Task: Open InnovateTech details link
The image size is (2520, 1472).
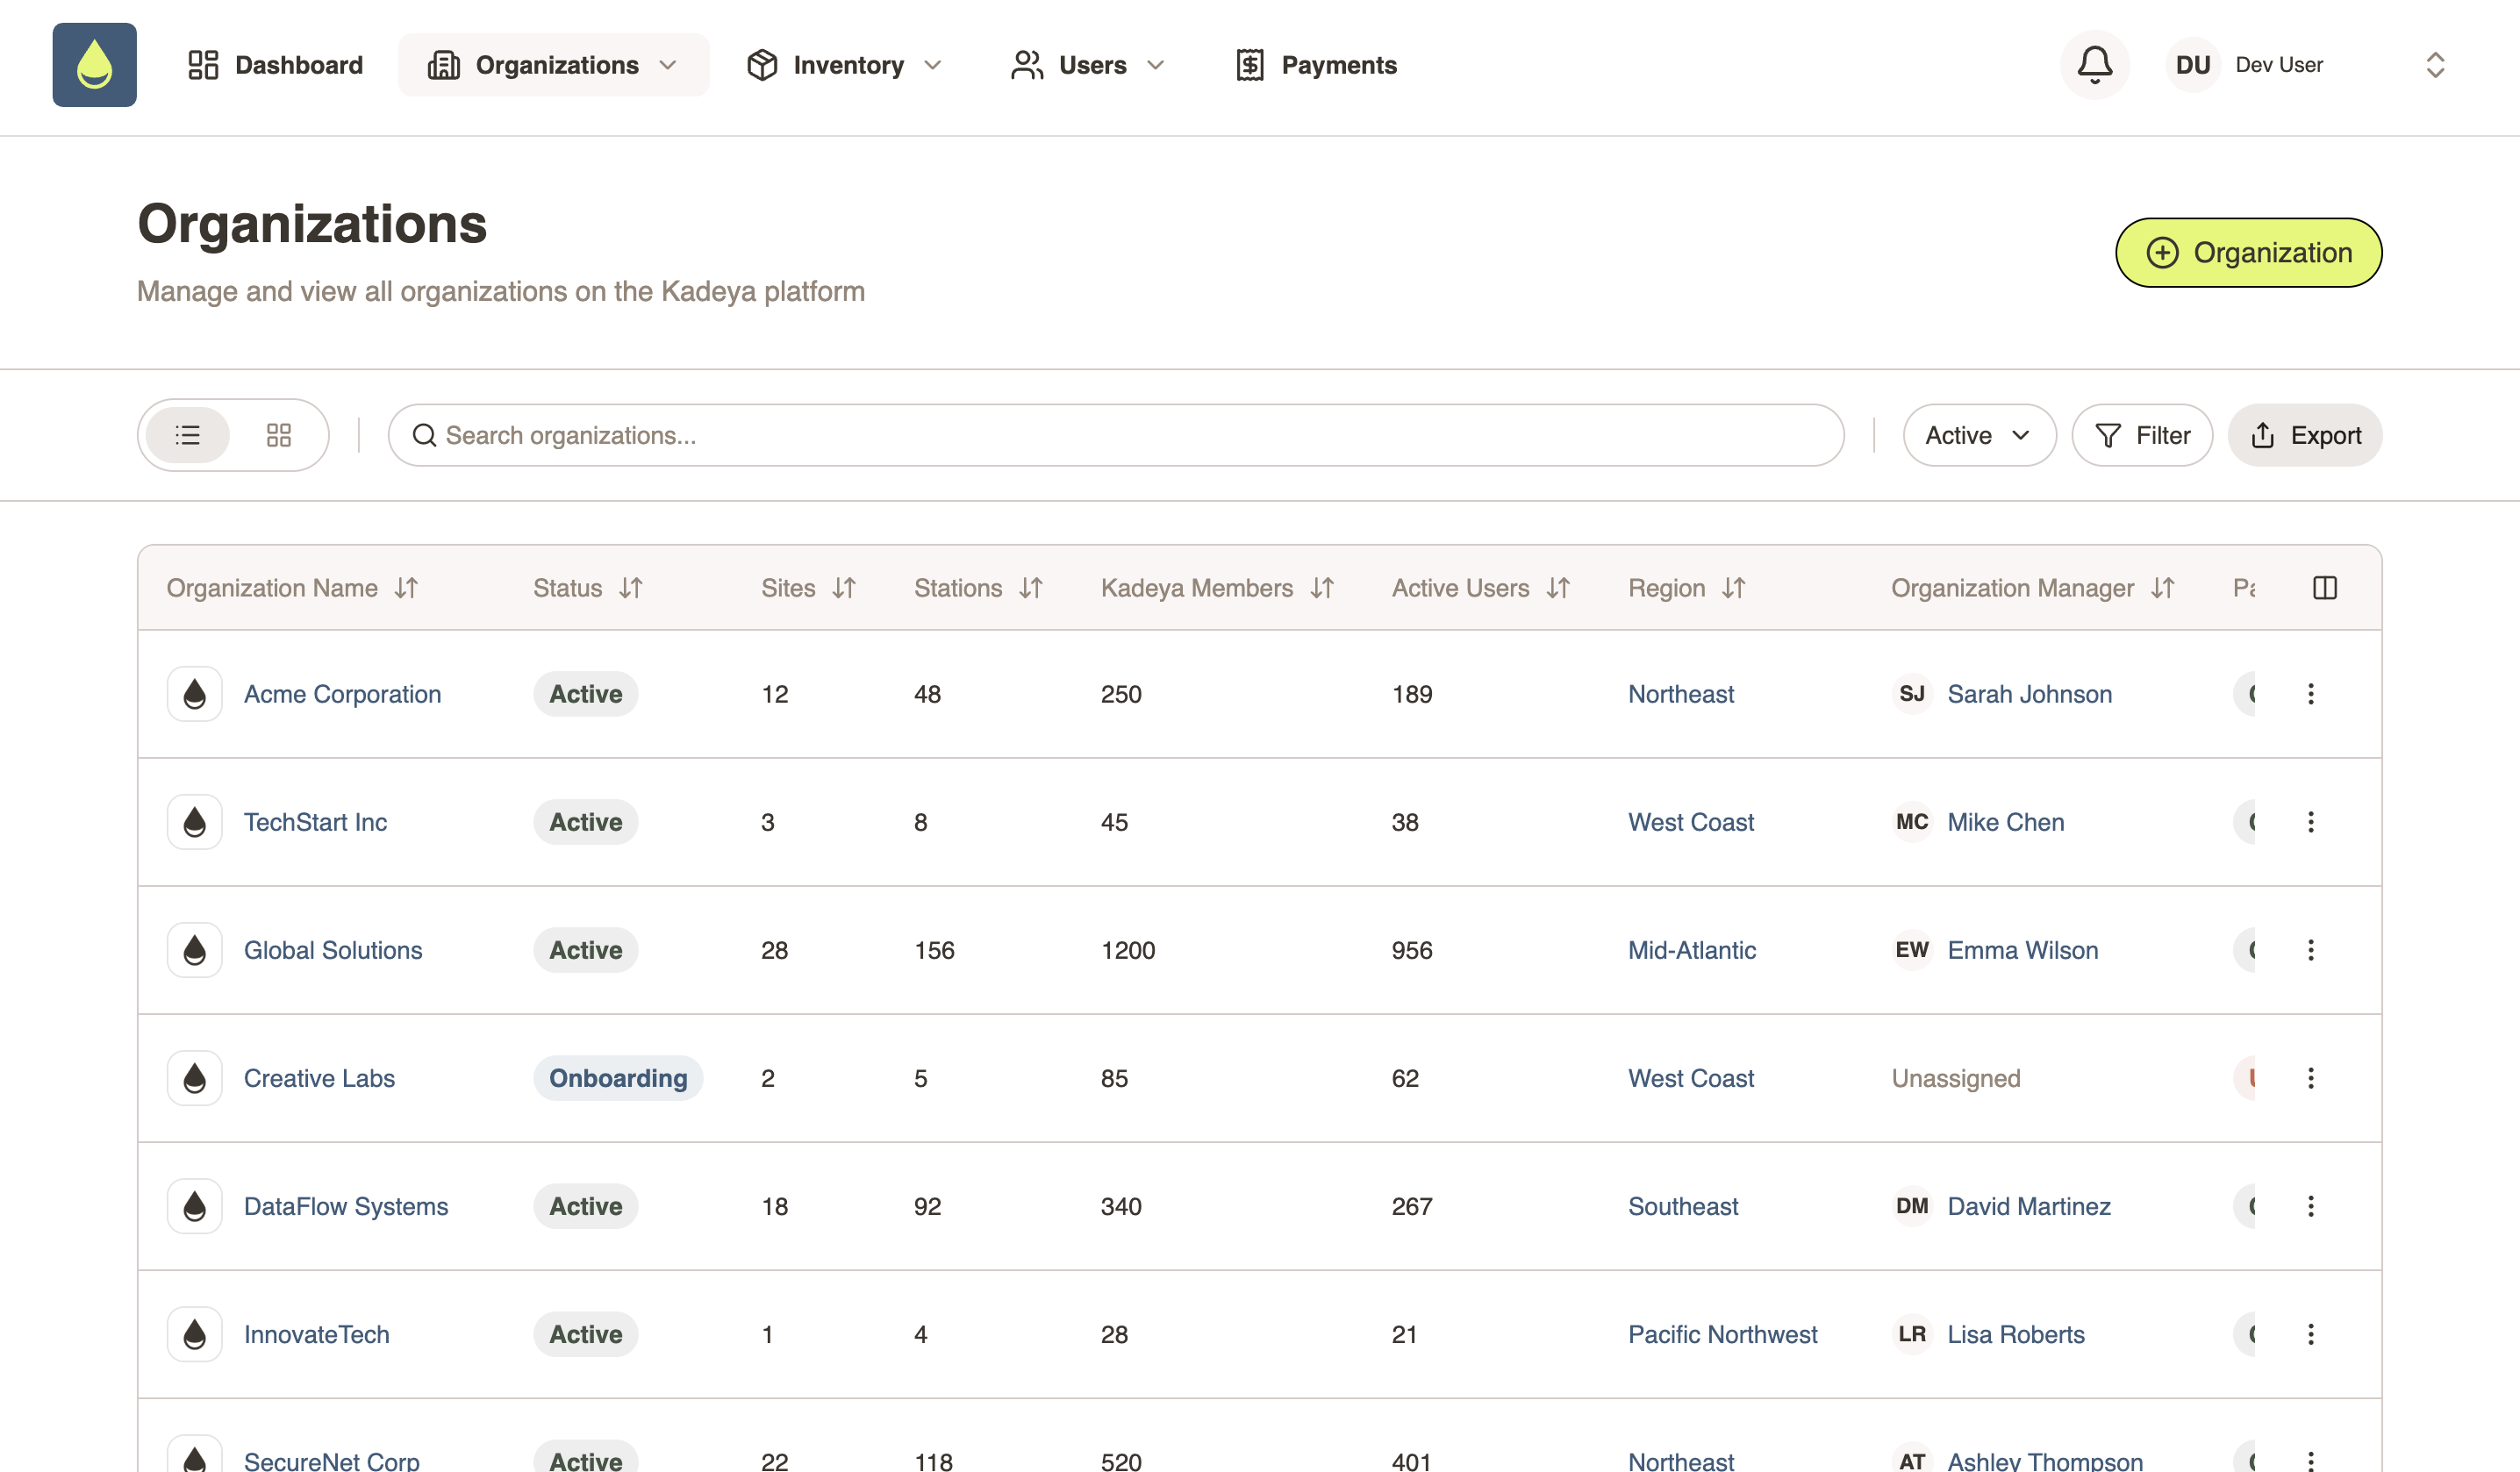Action: click(x=316, y=1334)
